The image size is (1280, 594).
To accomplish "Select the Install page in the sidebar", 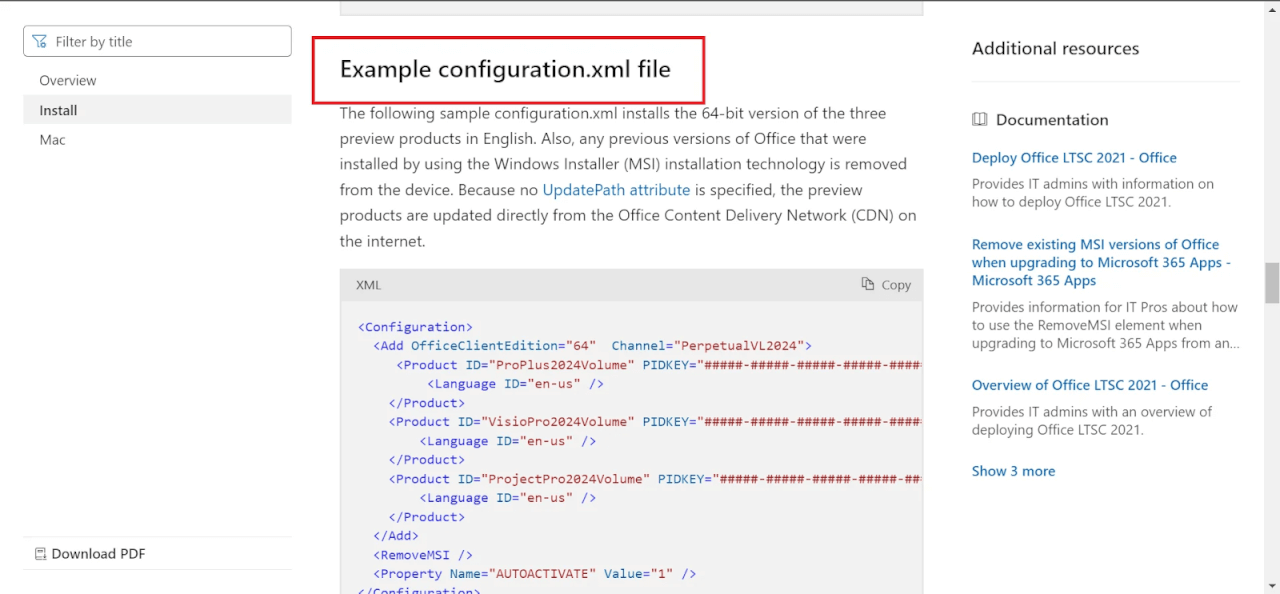I will coord(56,110).
